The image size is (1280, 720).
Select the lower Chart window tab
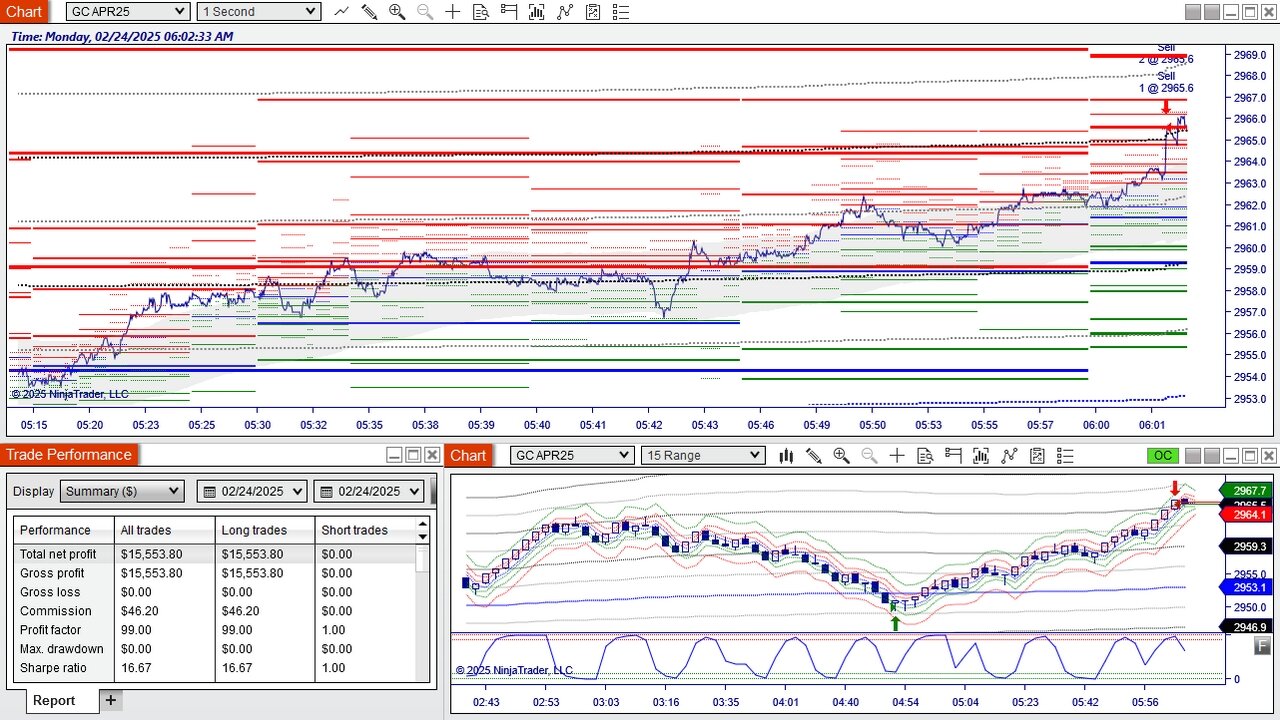pyautogui.click(x=468, y=455)
